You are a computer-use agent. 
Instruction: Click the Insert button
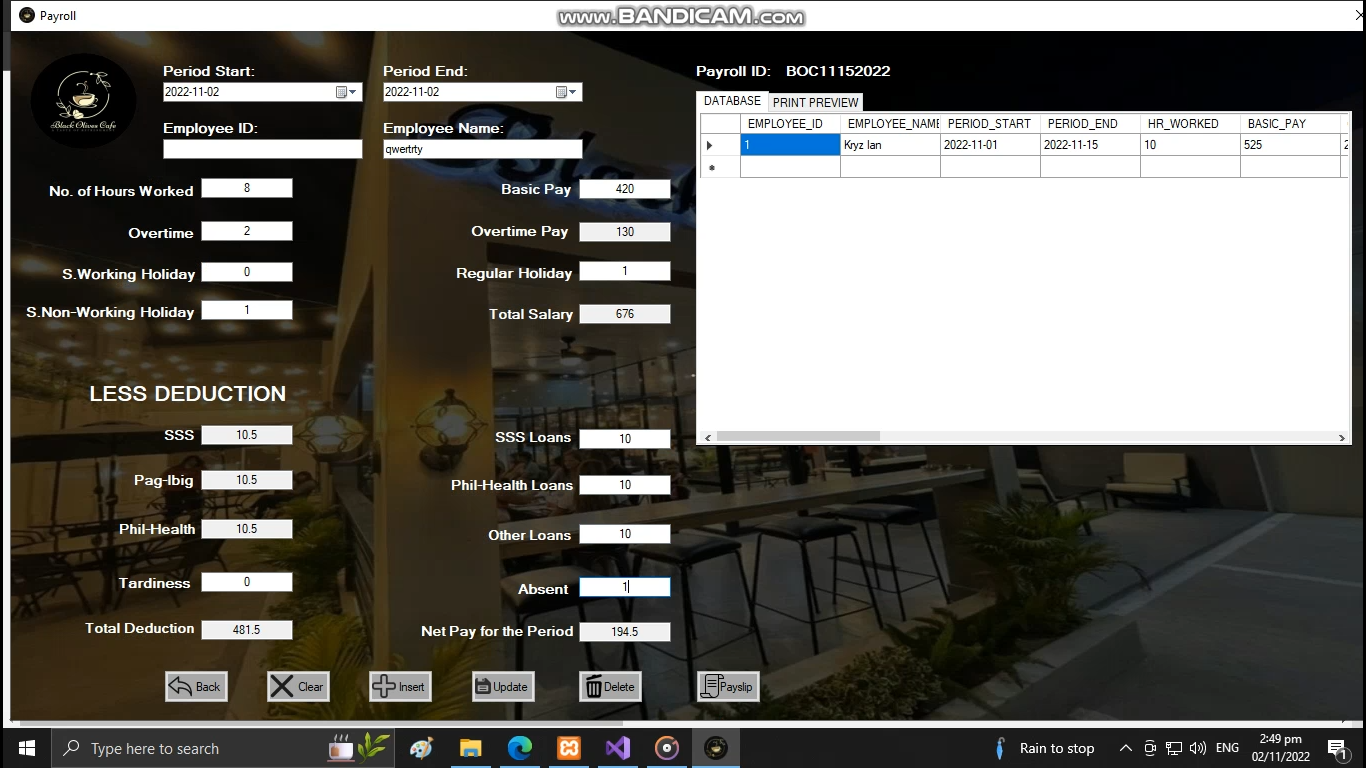[x=400, y=686]
